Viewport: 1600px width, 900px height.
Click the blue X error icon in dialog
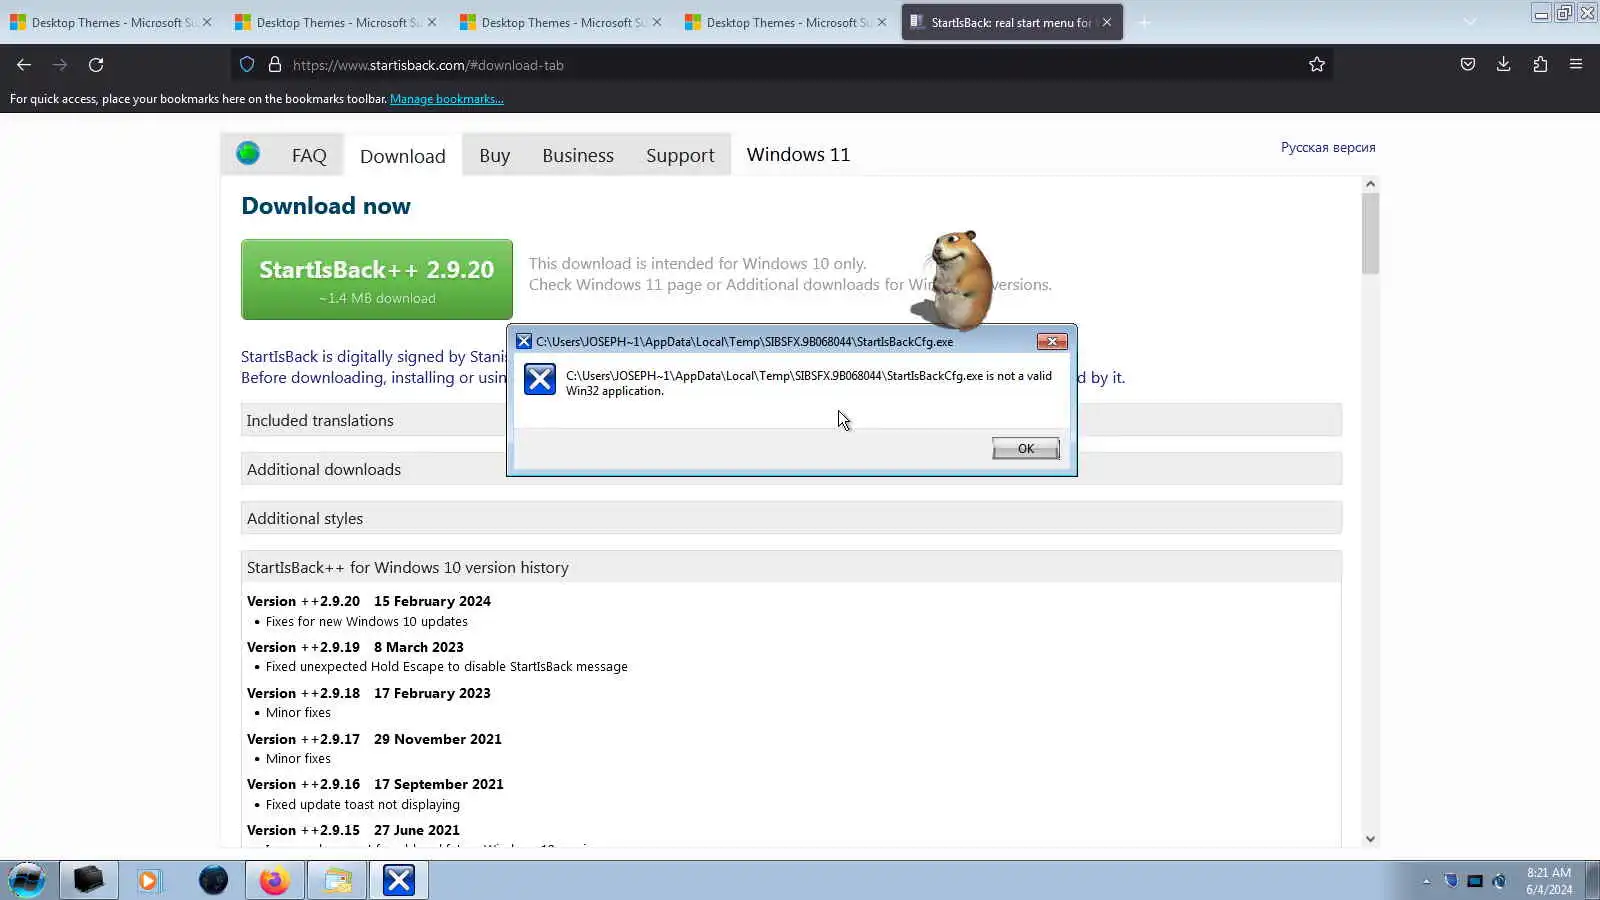[540, 379]
